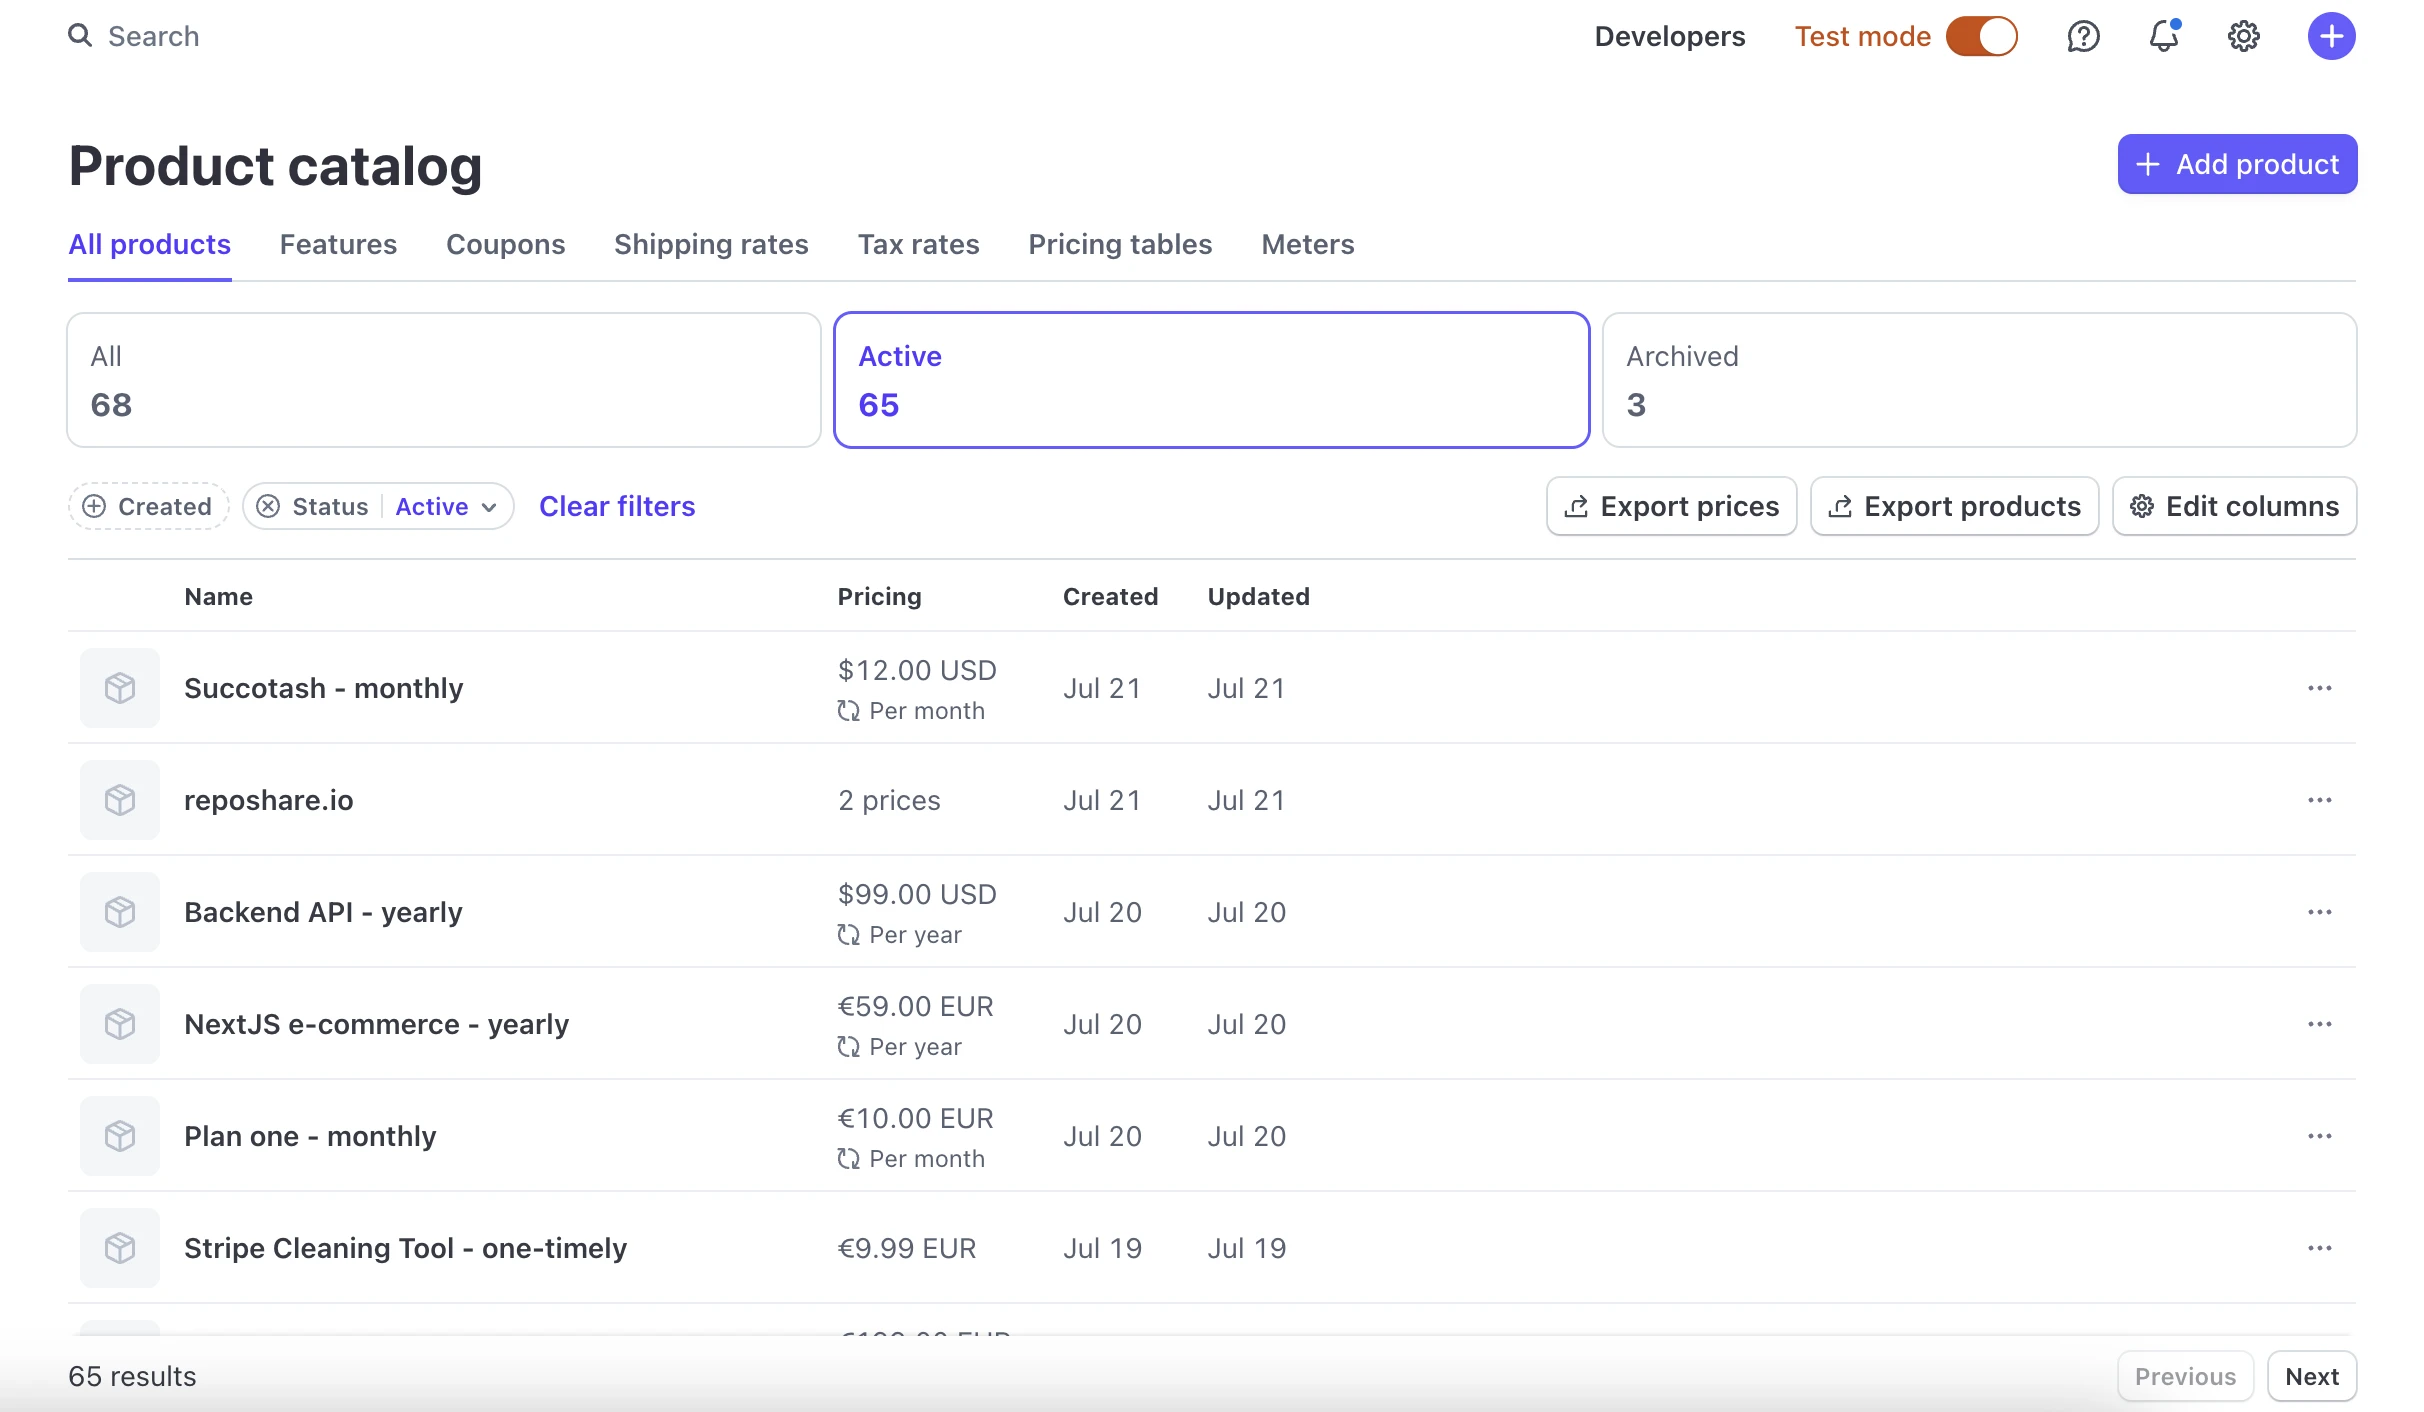Viewport: 2424px width, 1412px height.
Task: Open the settings gear in header
Action: [x=2244, y=37]
